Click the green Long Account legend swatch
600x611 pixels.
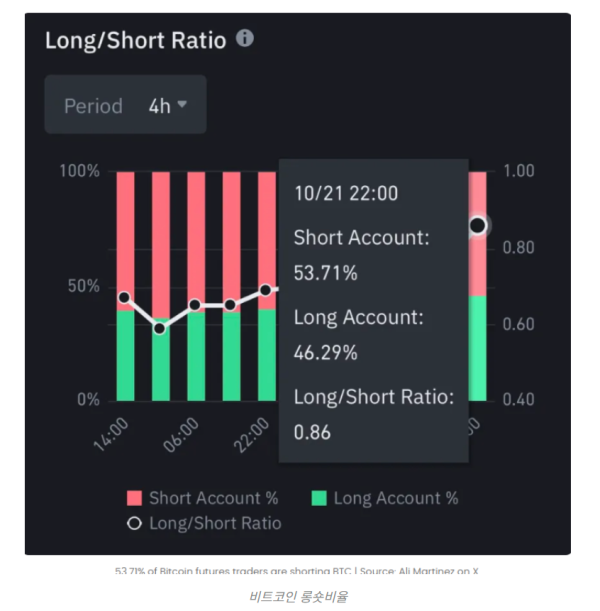(x=320, y=497)
